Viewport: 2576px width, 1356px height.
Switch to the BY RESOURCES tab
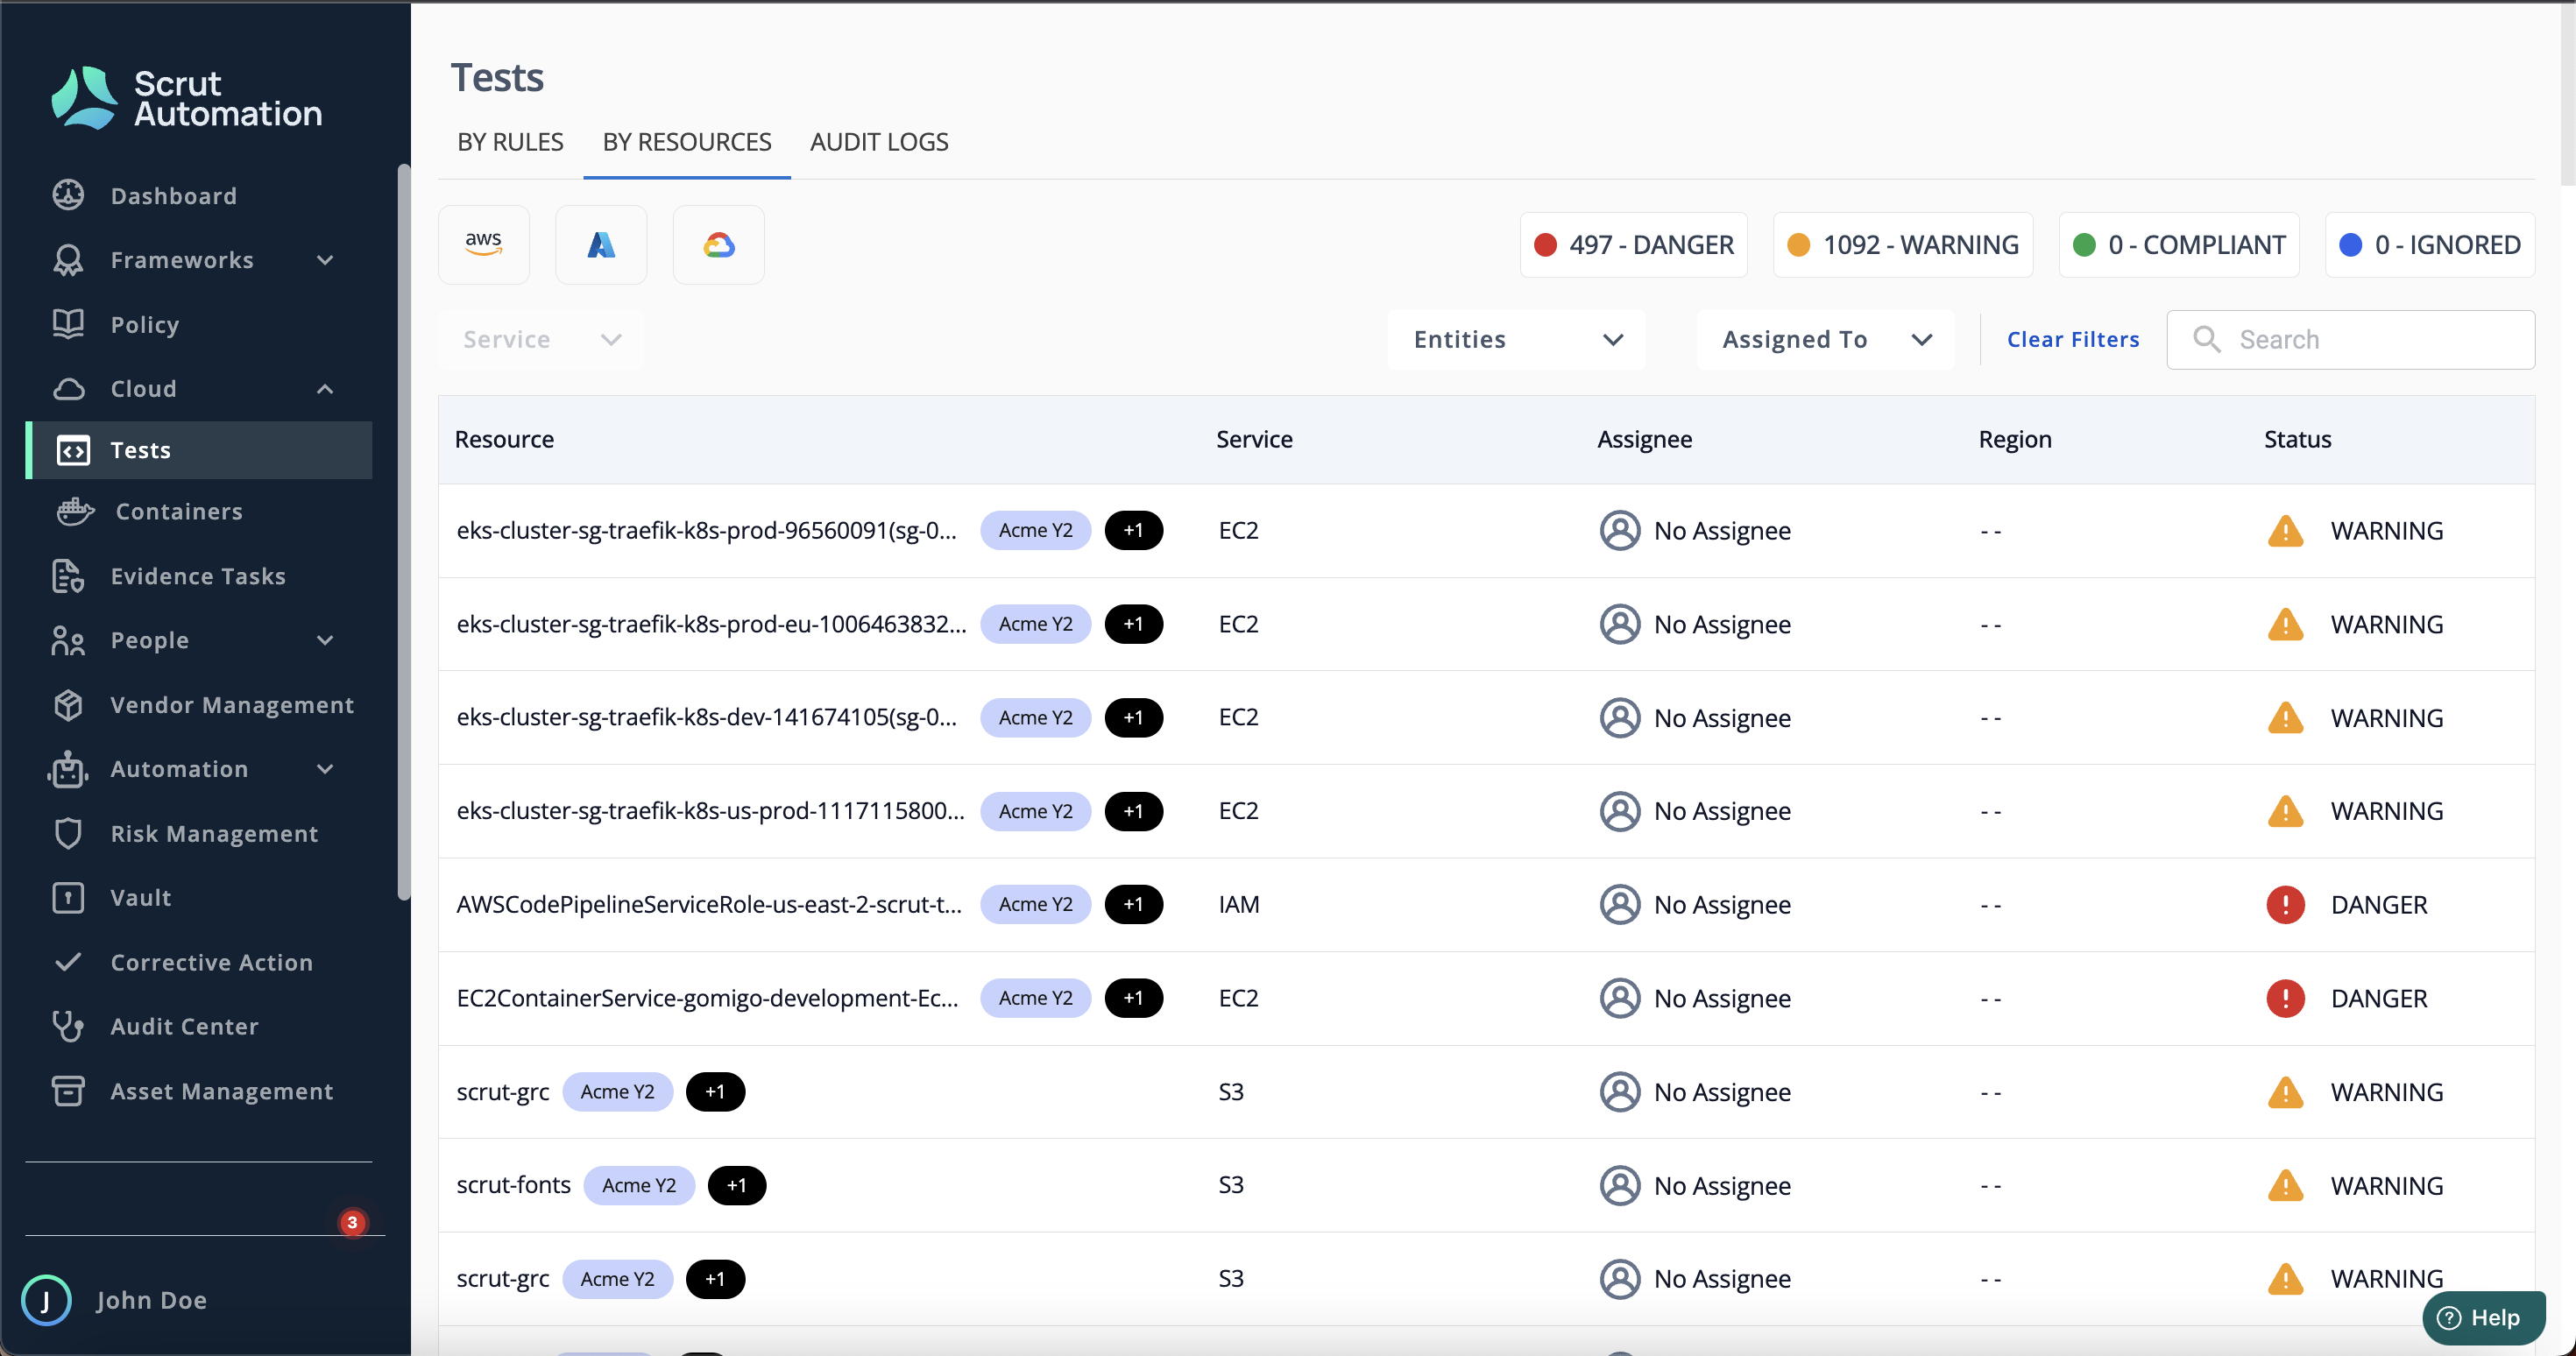(687, 142)
